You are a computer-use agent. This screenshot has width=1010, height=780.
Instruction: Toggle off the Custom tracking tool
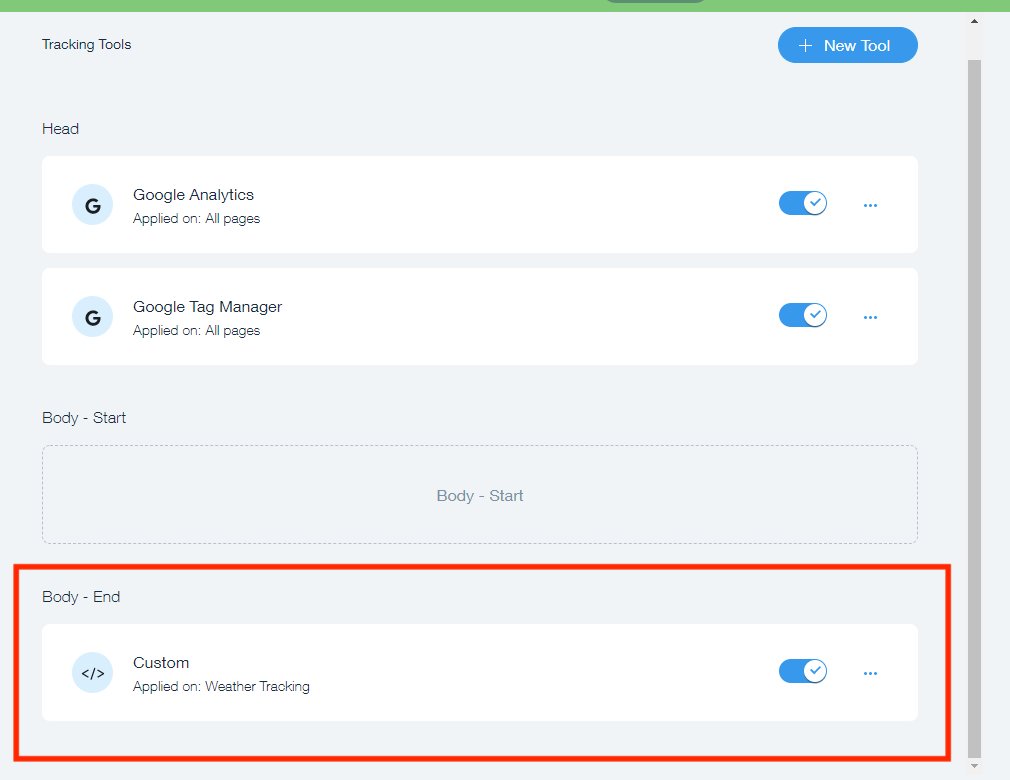802,671
